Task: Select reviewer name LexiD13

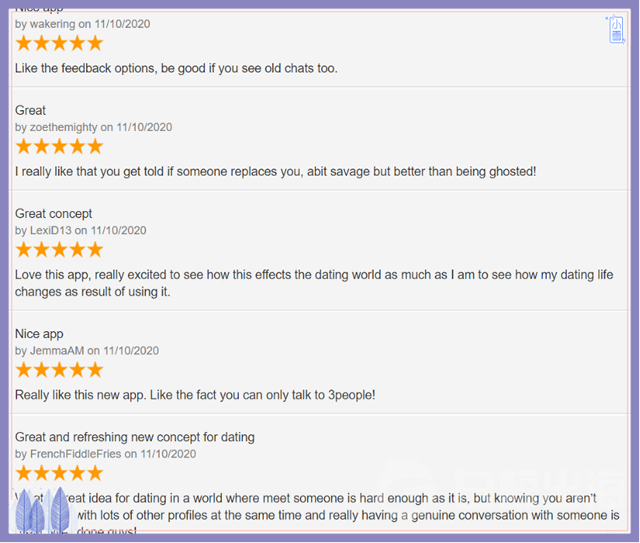Action: pos(51,230)
